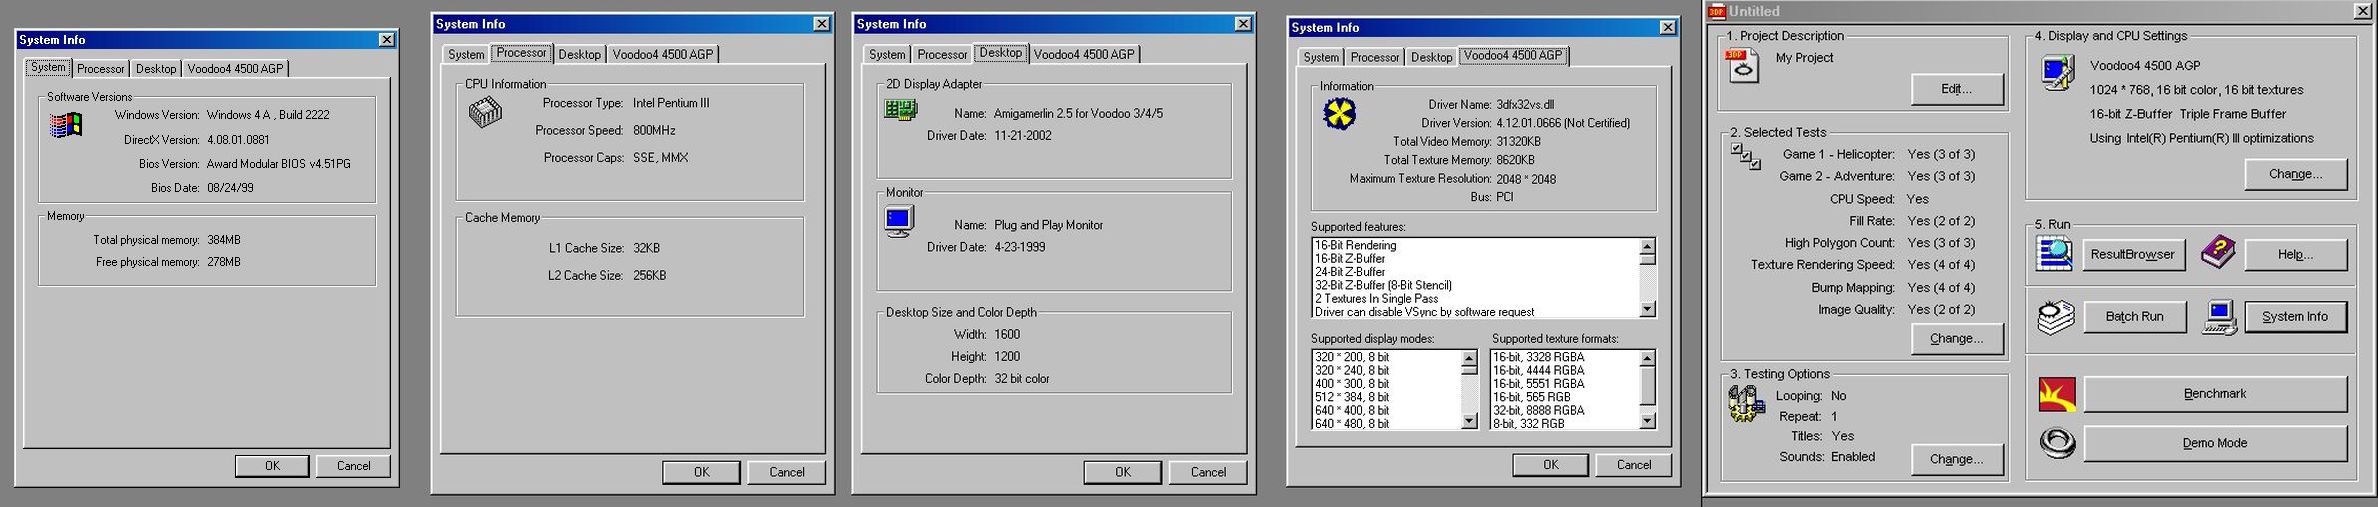Screen dimensions: 2378x507
Task: Select '16-bit, 565 RGB' texture format
Action: (1531, 398)
